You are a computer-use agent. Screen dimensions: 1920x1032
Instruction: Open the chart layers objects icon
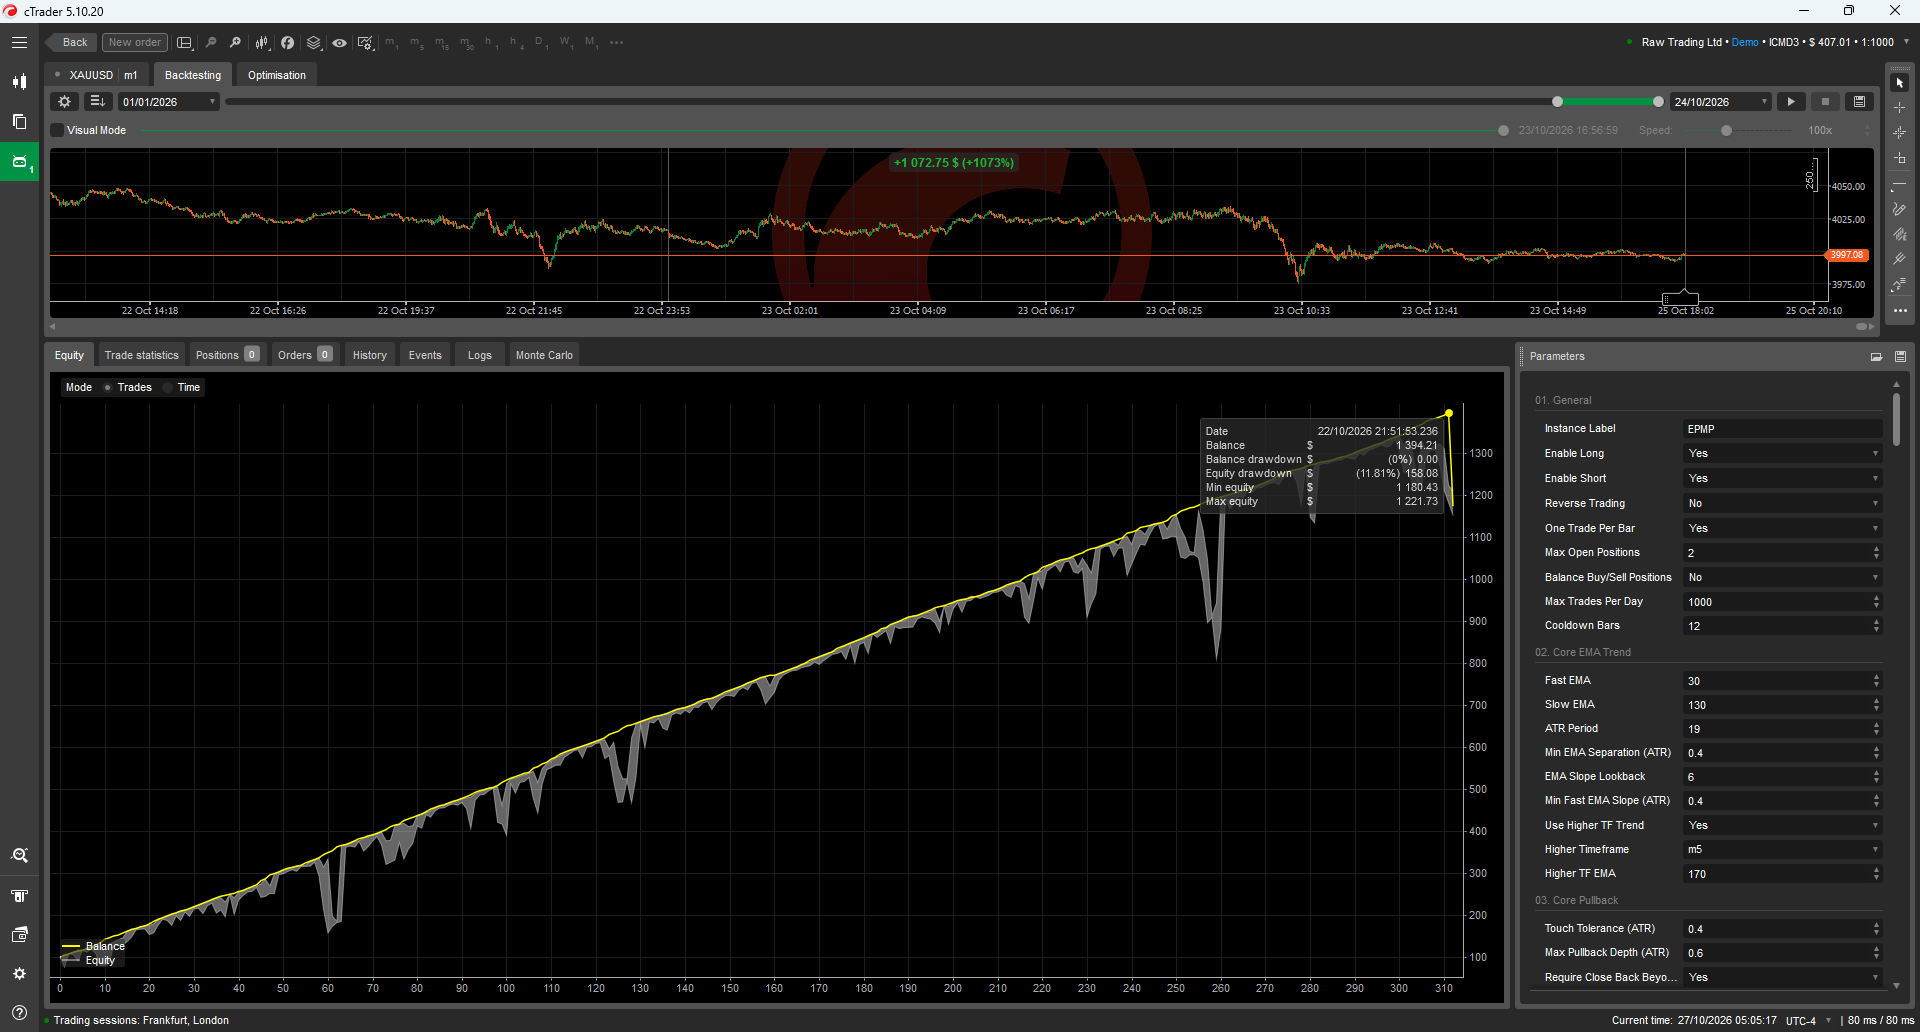click(313, 43)
